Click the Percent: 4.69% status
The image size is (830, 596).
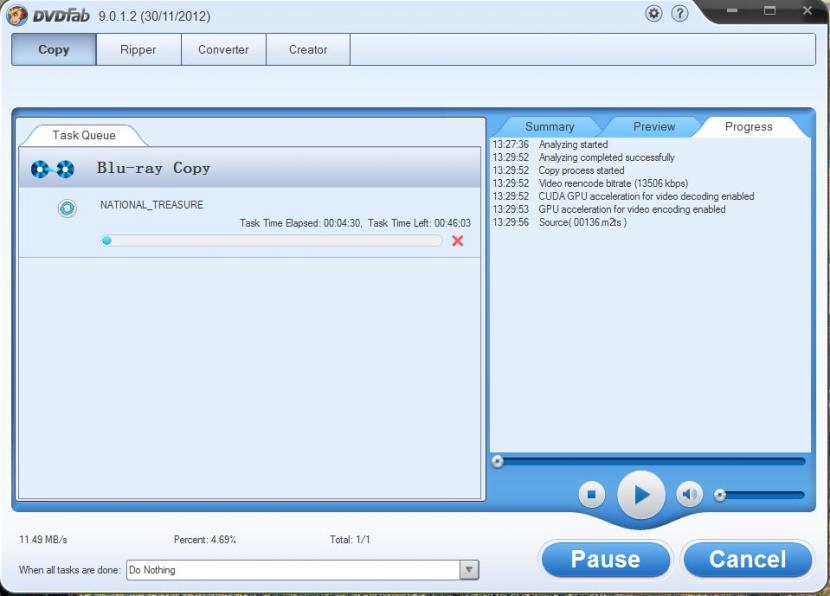(205, 540)
